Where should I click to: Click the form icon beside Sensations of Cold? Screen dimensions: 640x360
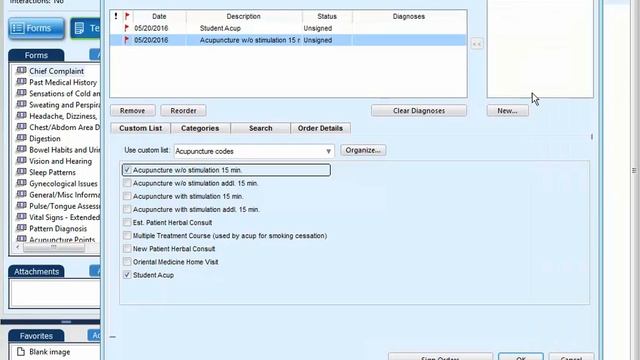click(21, 93)
